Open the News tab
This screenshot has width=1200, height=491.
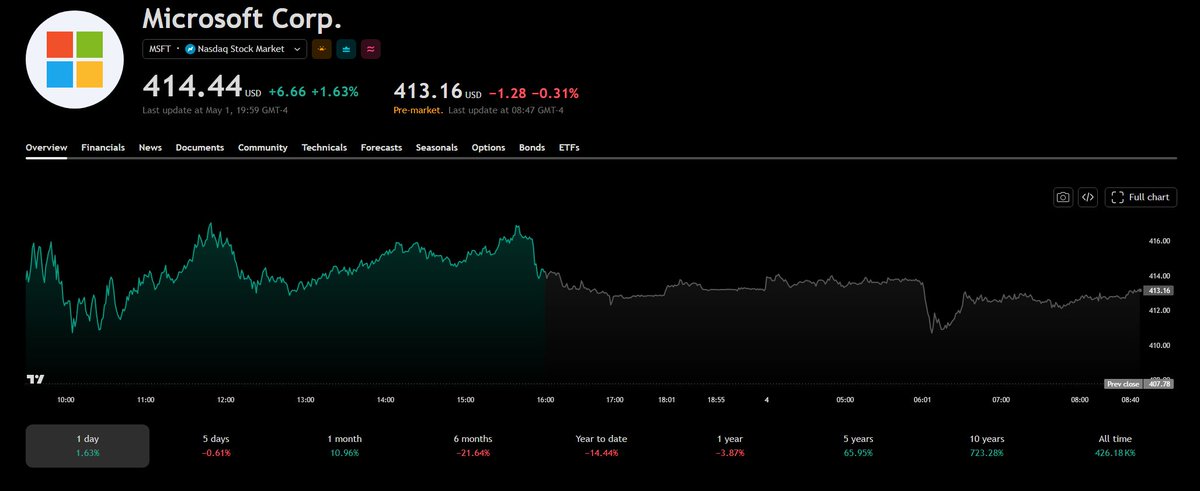150,147
